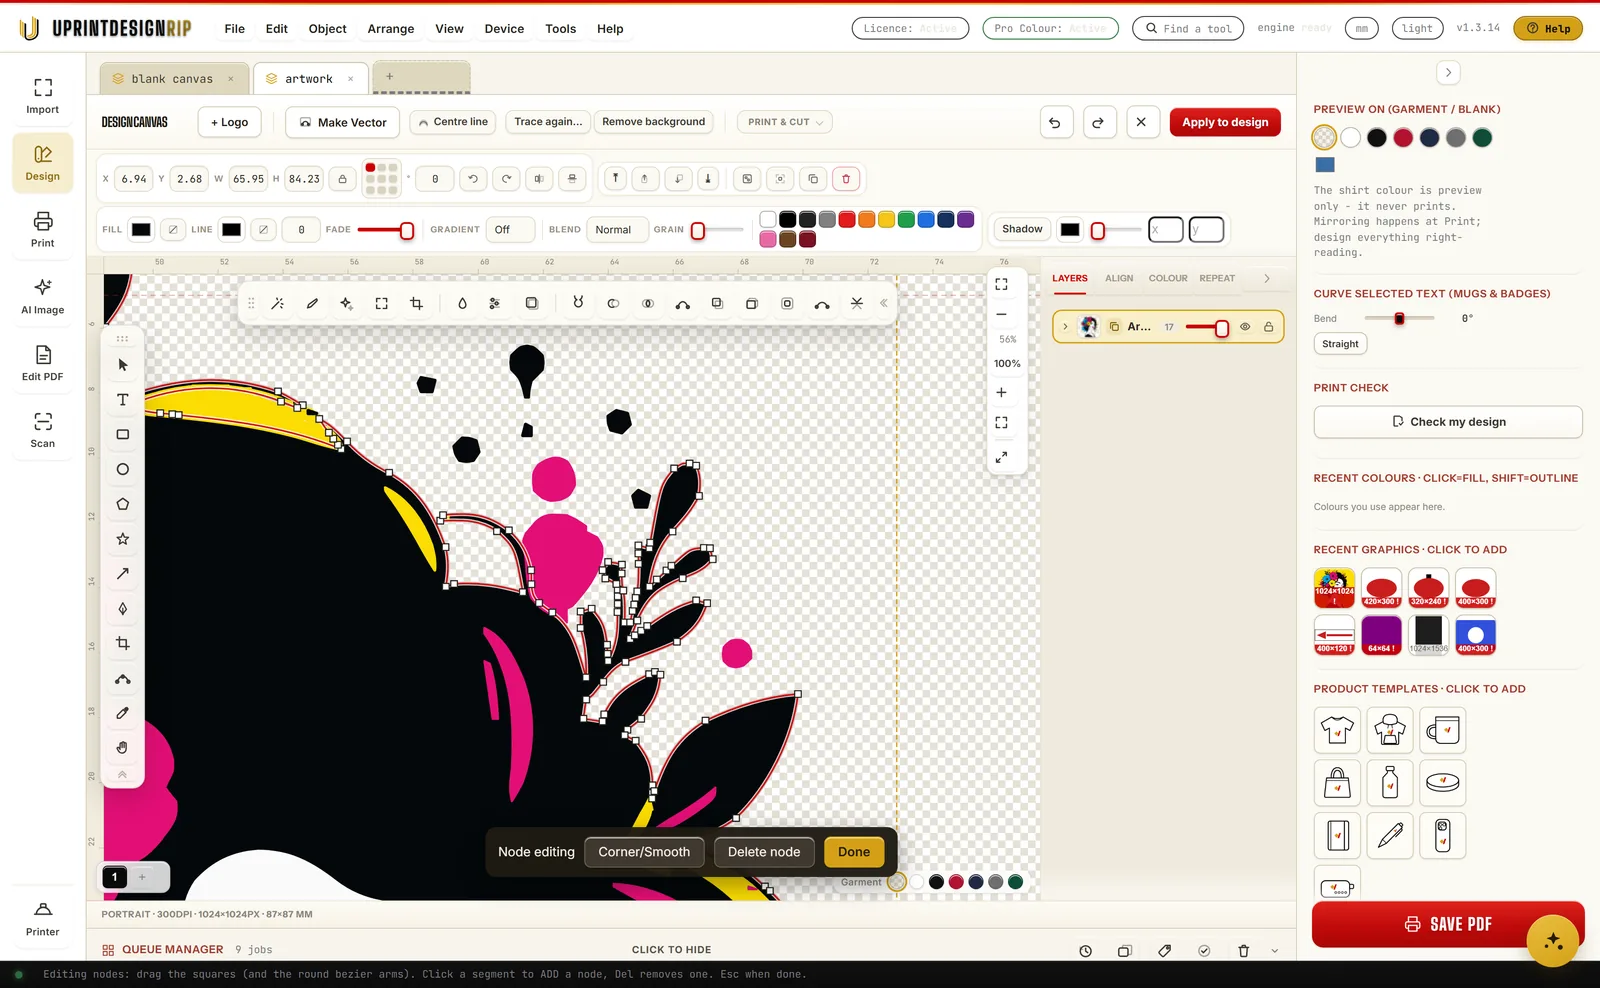Adjust the curve Bend slider

point(1400,319)
